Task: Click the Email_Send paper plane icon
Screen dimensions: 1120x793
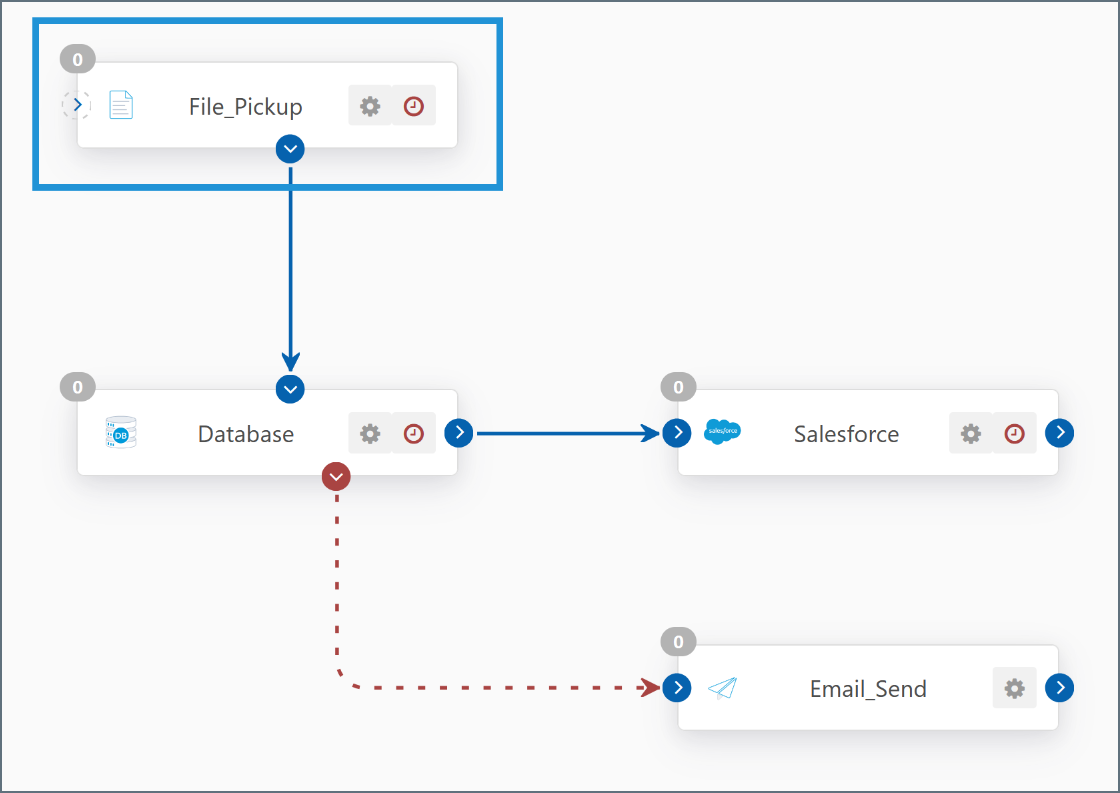Action: click(x=722, y=688)
